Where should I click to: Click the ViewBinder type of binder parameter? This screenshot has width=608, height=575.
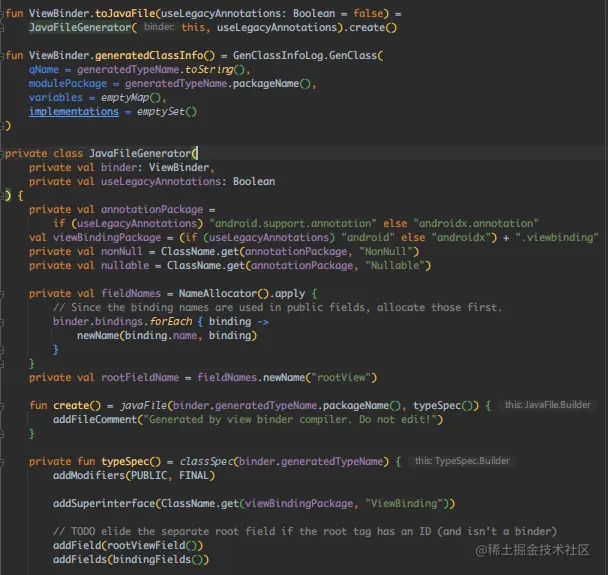pos(179,167)
